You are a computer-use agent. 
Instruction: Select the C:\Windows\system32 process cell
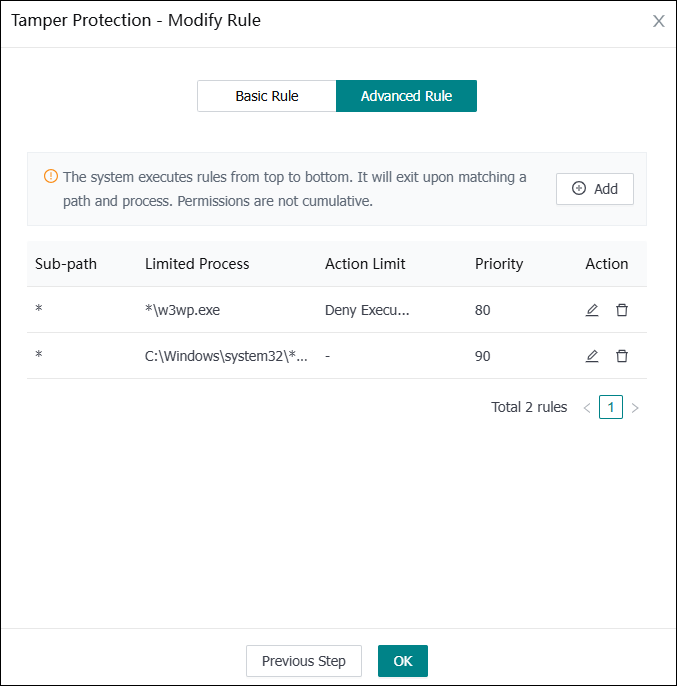pyautogui.click(x=226, y=356)
